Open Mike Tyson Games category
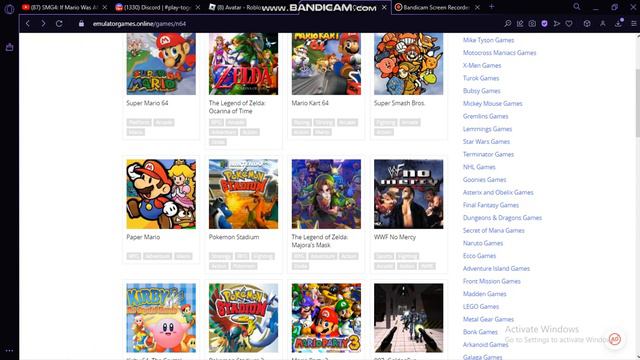 click(488, 40)
